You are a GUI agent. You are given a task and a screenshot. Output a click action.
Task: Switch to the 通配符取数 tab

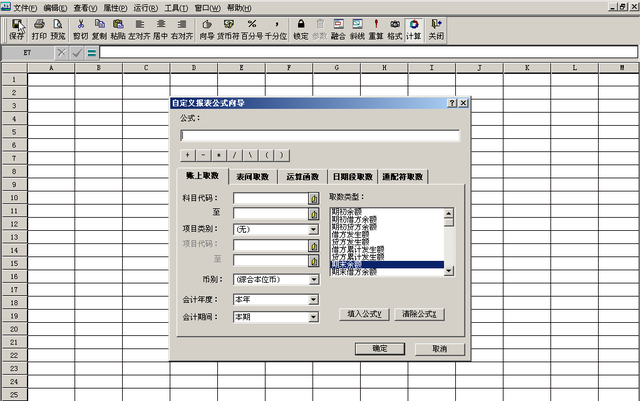point(402,177)
